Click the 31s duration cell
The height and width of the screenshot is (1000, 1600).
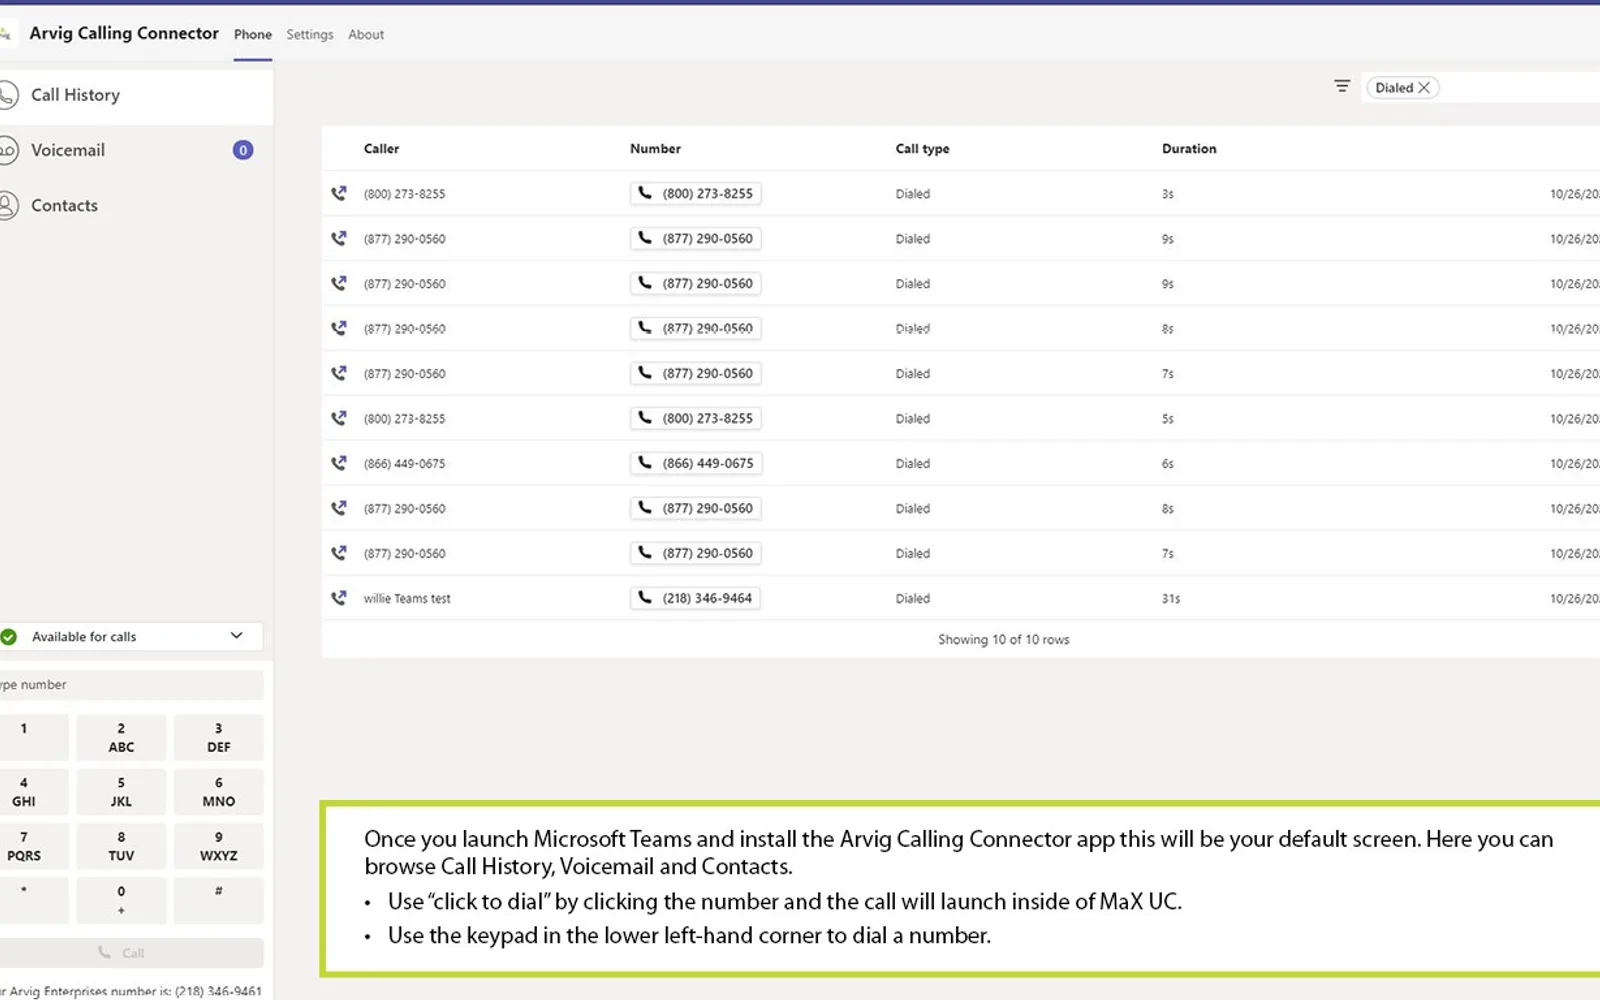(x=1171, y=599)
